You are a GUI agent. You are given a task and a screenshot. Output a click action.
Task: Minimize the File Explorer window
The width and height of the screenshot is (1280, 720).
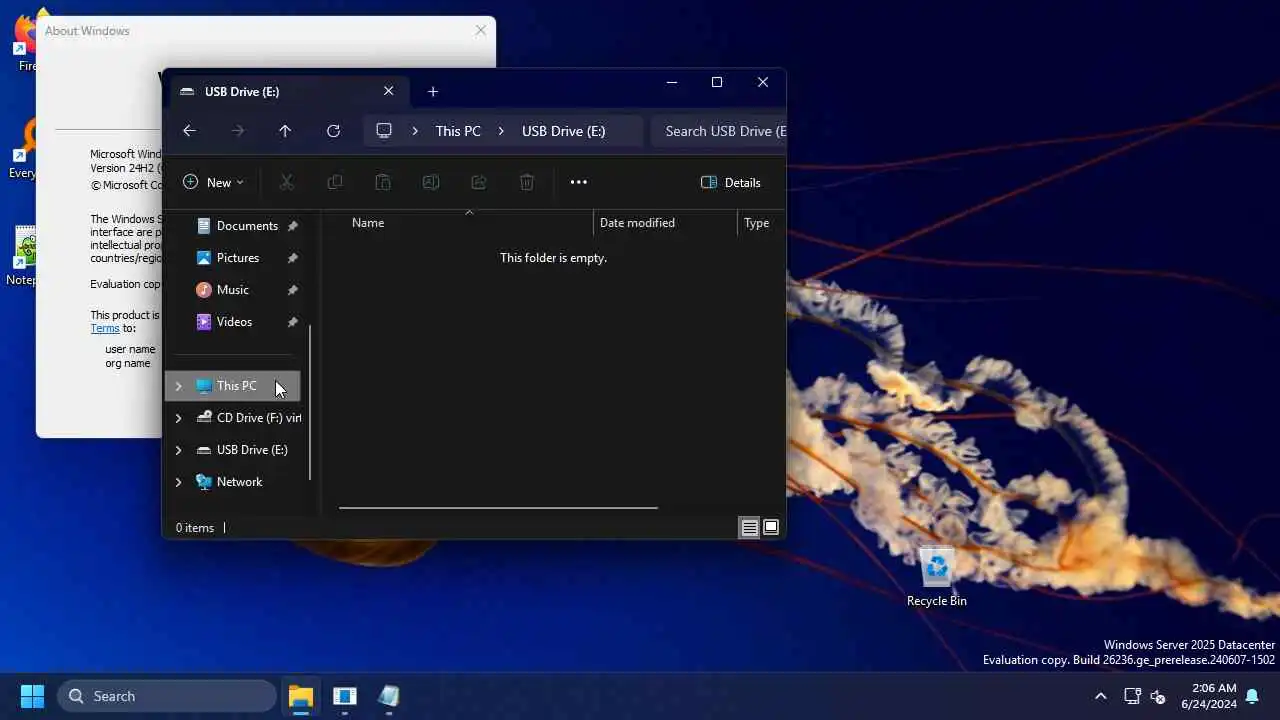(x=672, y=83)
